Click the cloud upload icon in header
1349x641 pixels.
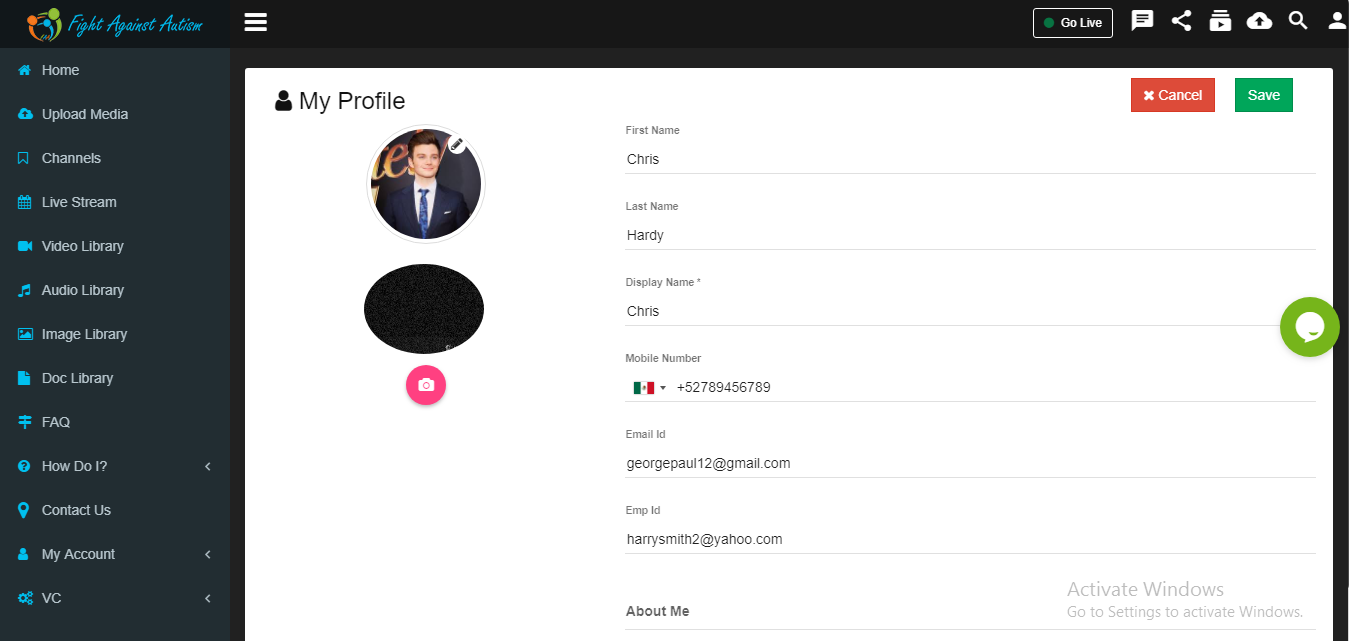1259,21
